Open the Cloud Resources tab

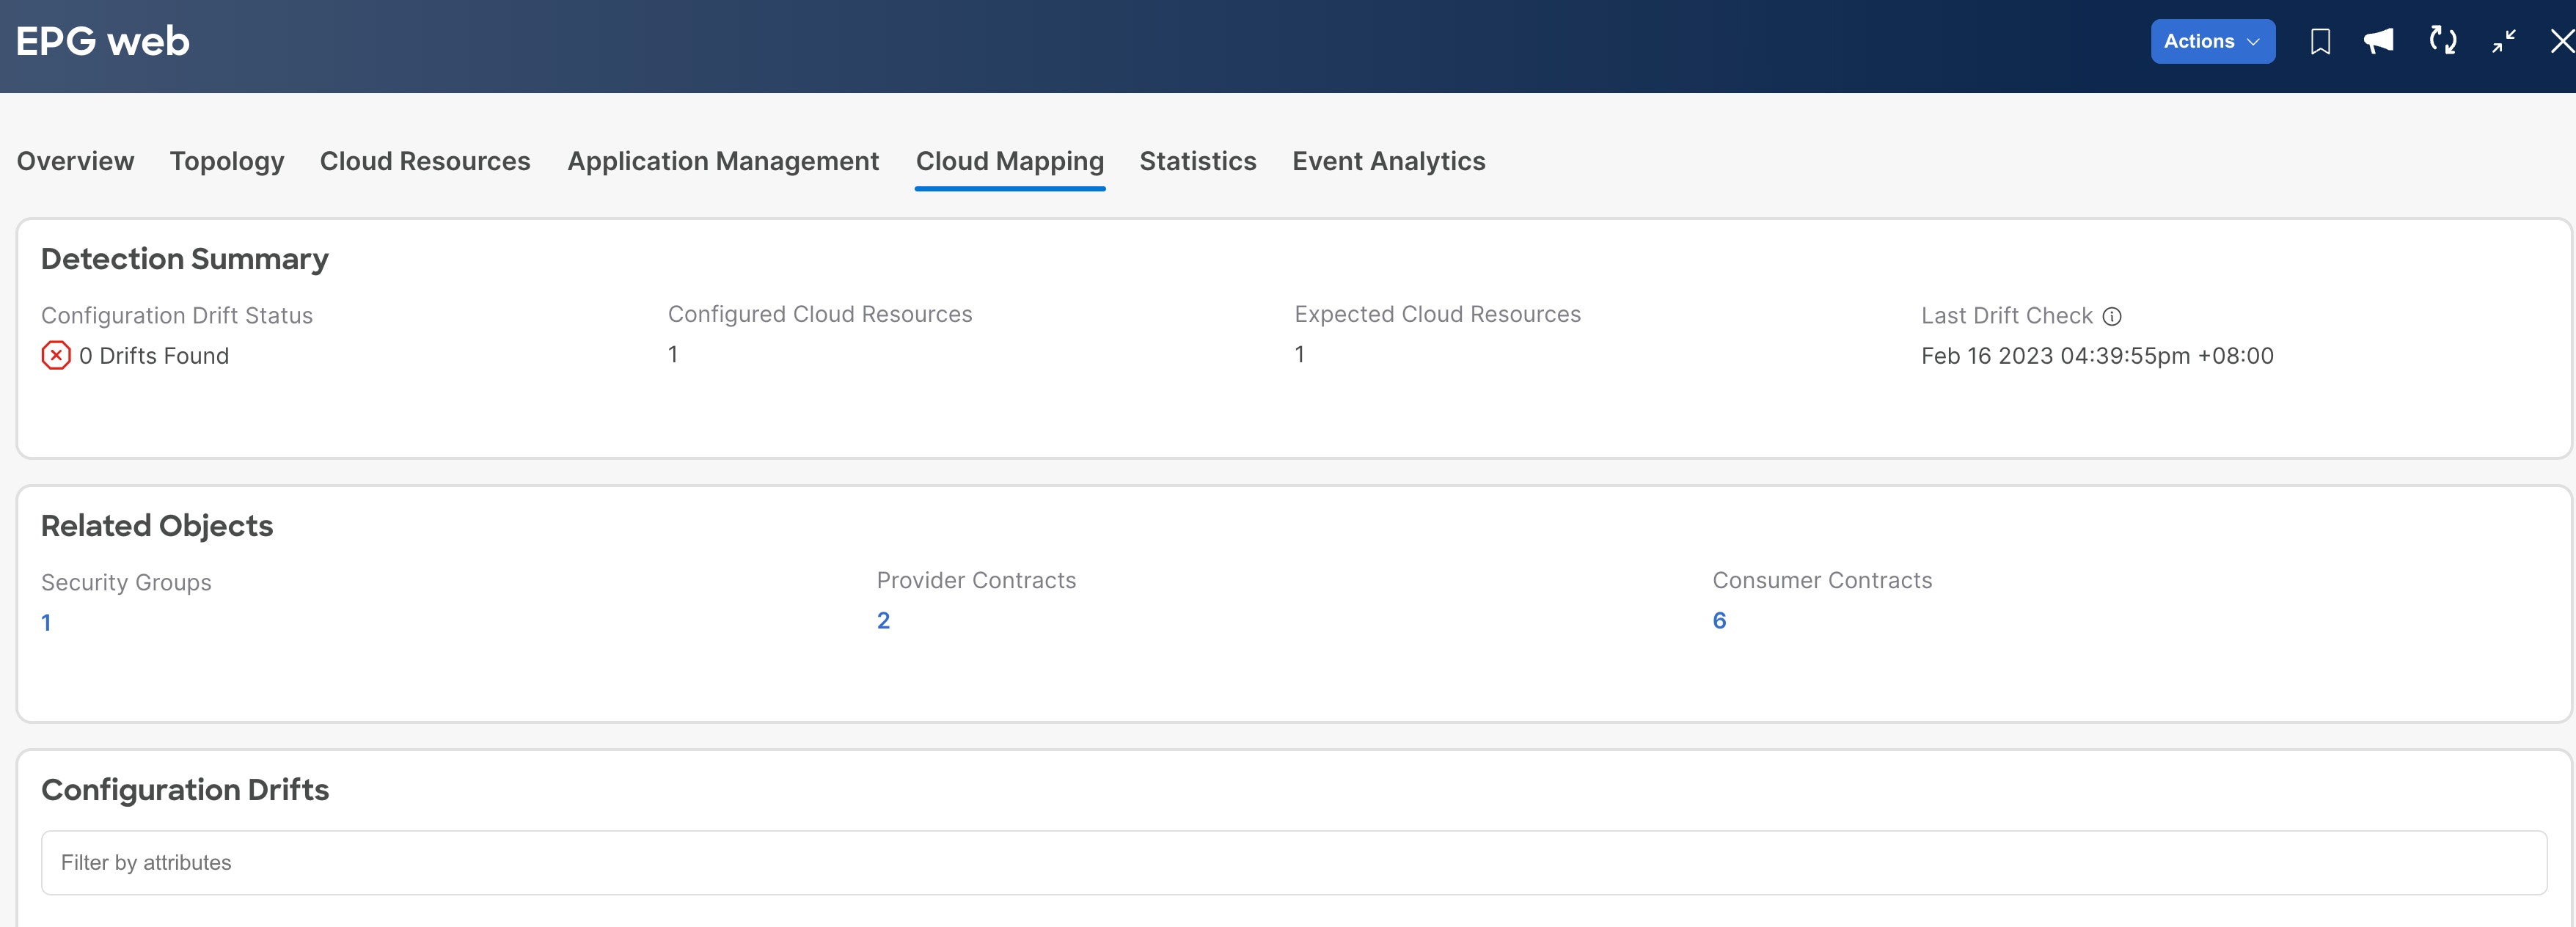click(424, 161)
